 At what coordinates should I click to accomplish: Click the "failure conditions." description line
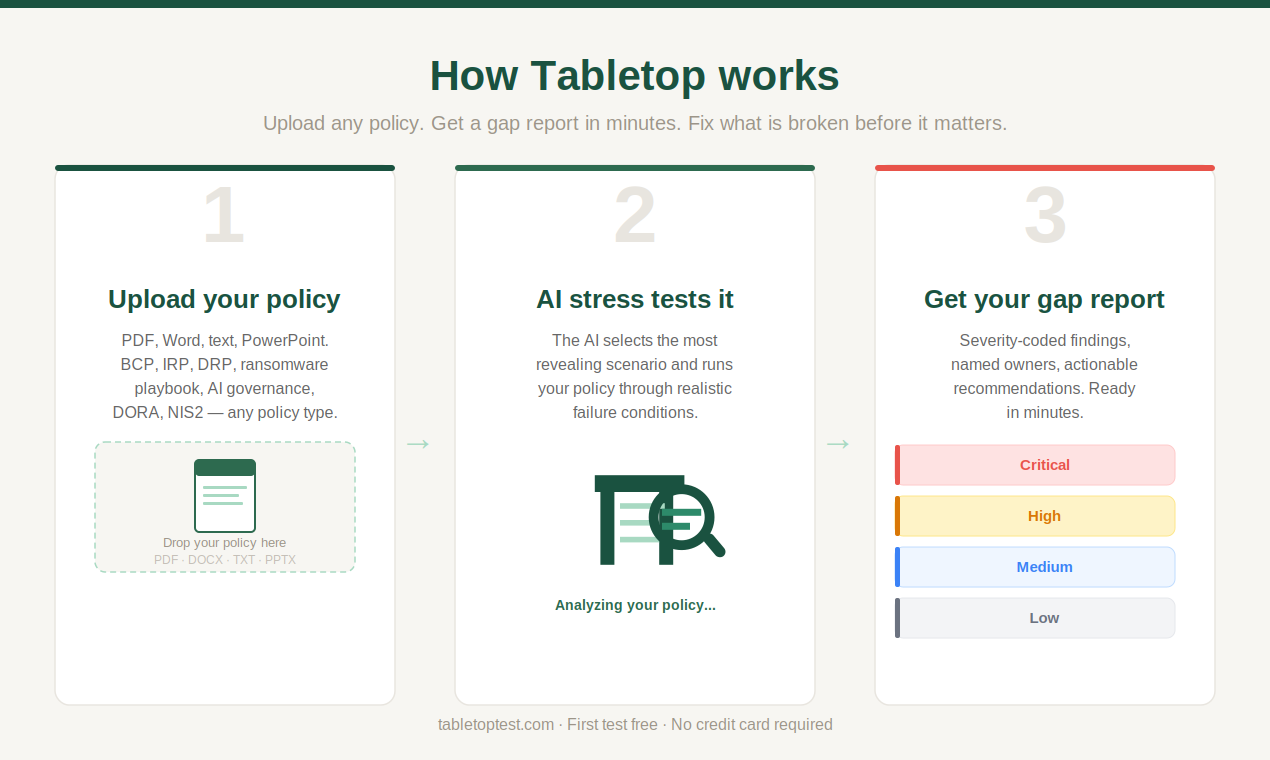point(635,412)
